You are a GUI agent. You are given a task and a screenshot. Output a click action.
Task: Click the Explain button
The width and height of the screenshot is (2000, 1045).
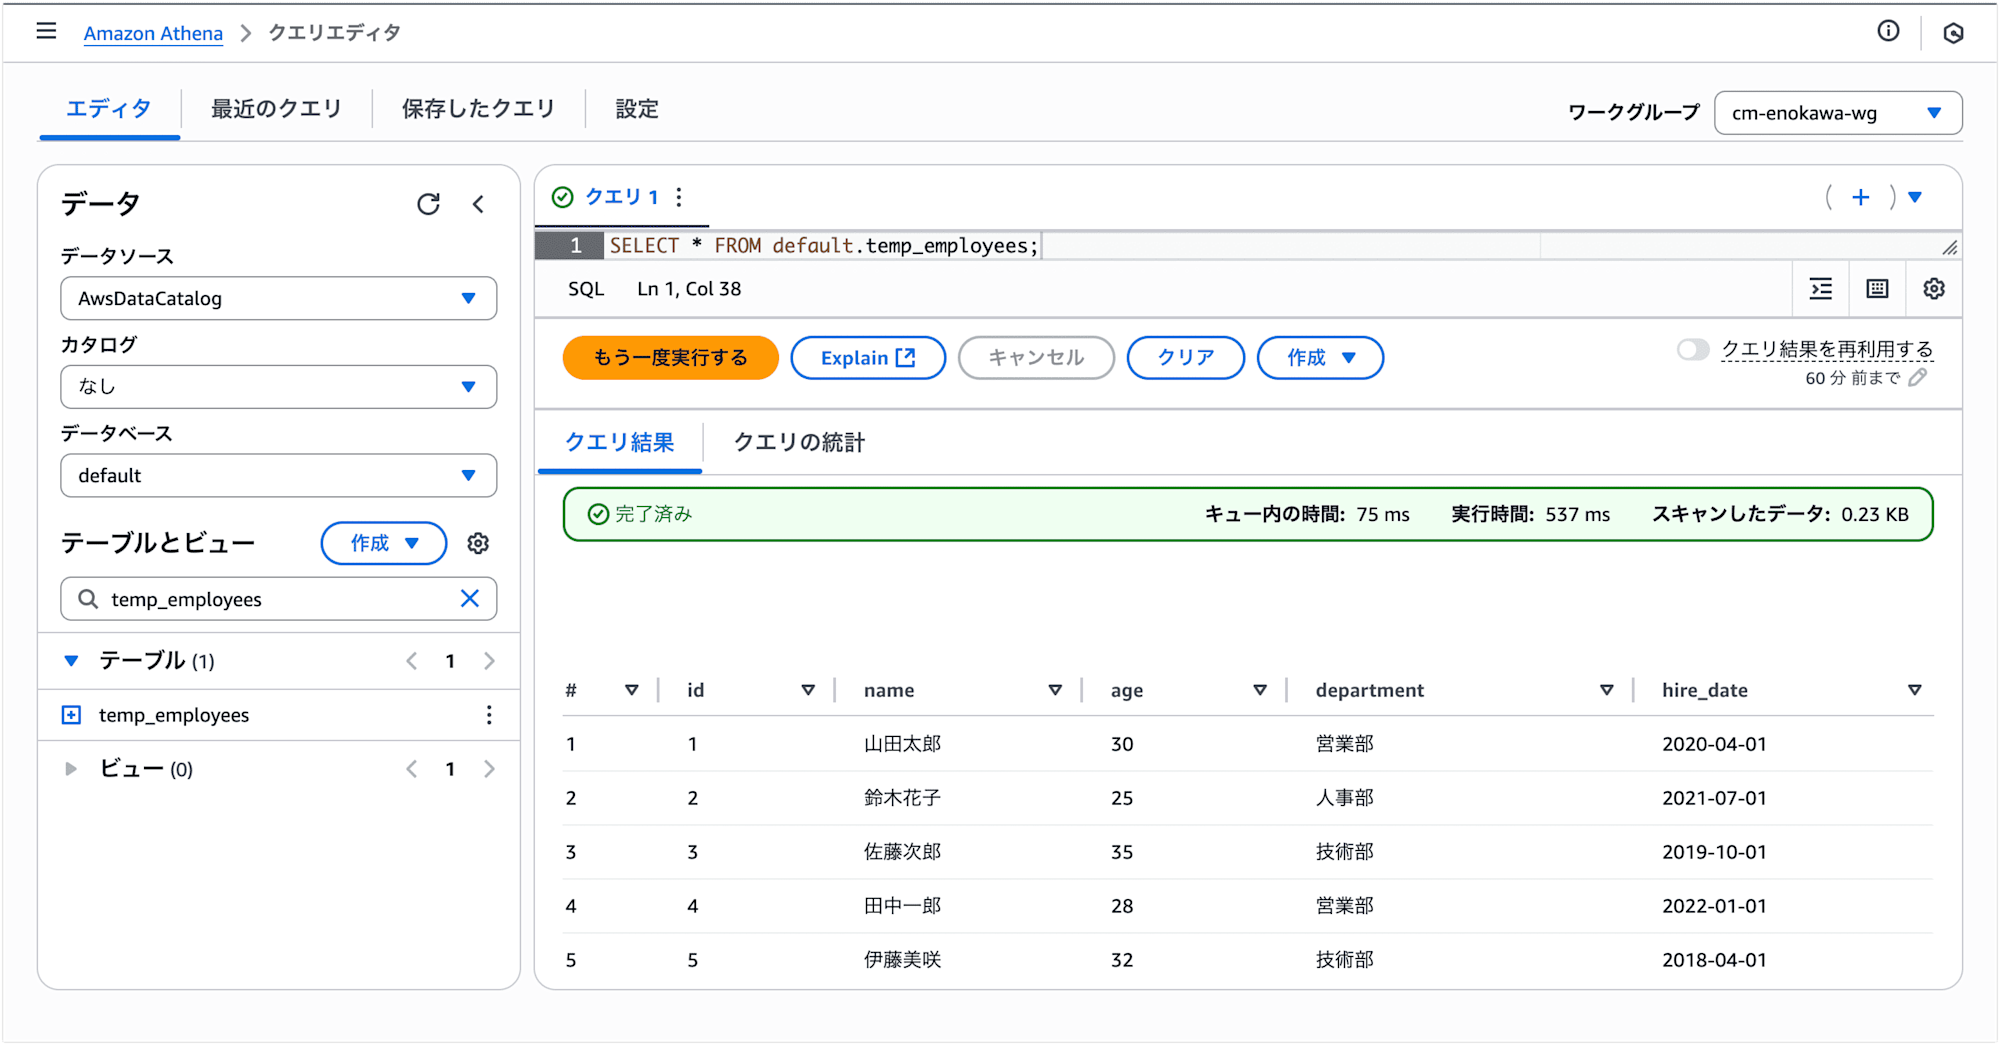(x=868, y=358)
